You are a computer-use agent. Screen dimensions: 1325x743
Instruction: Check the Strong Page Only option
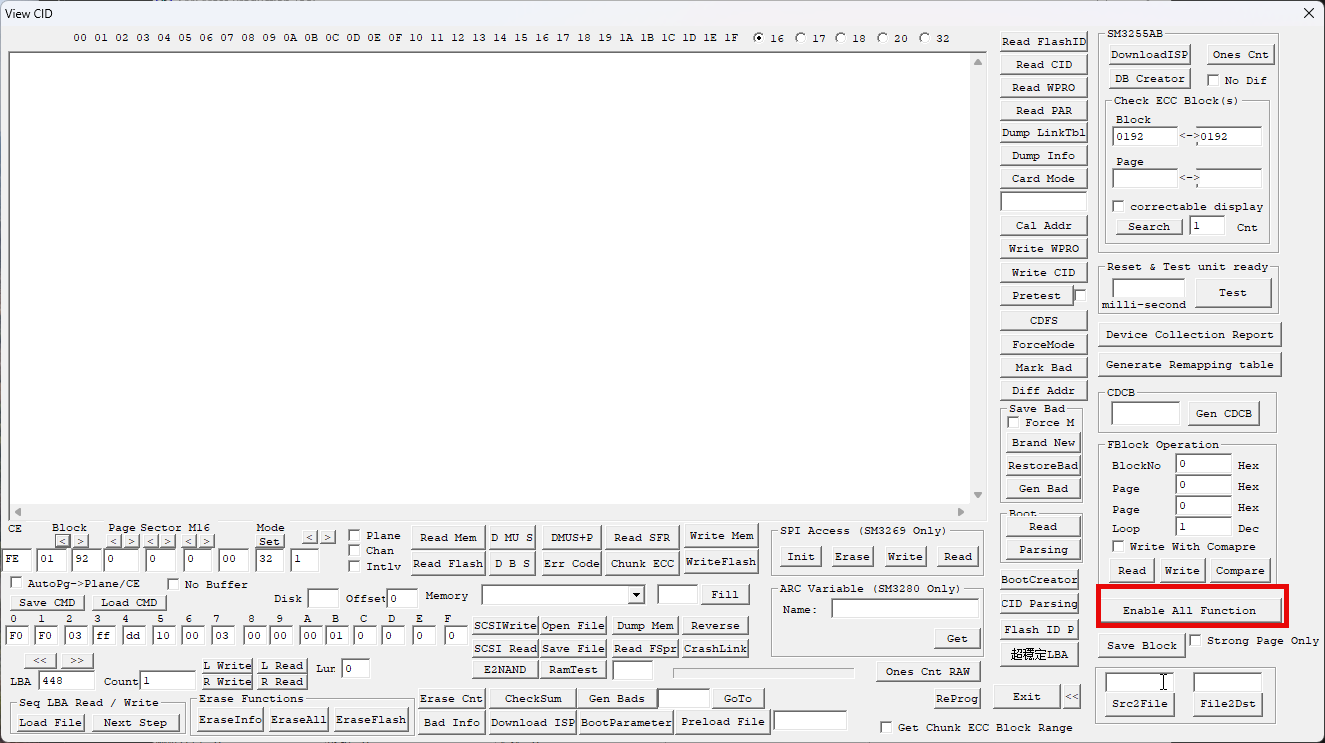1195,640
